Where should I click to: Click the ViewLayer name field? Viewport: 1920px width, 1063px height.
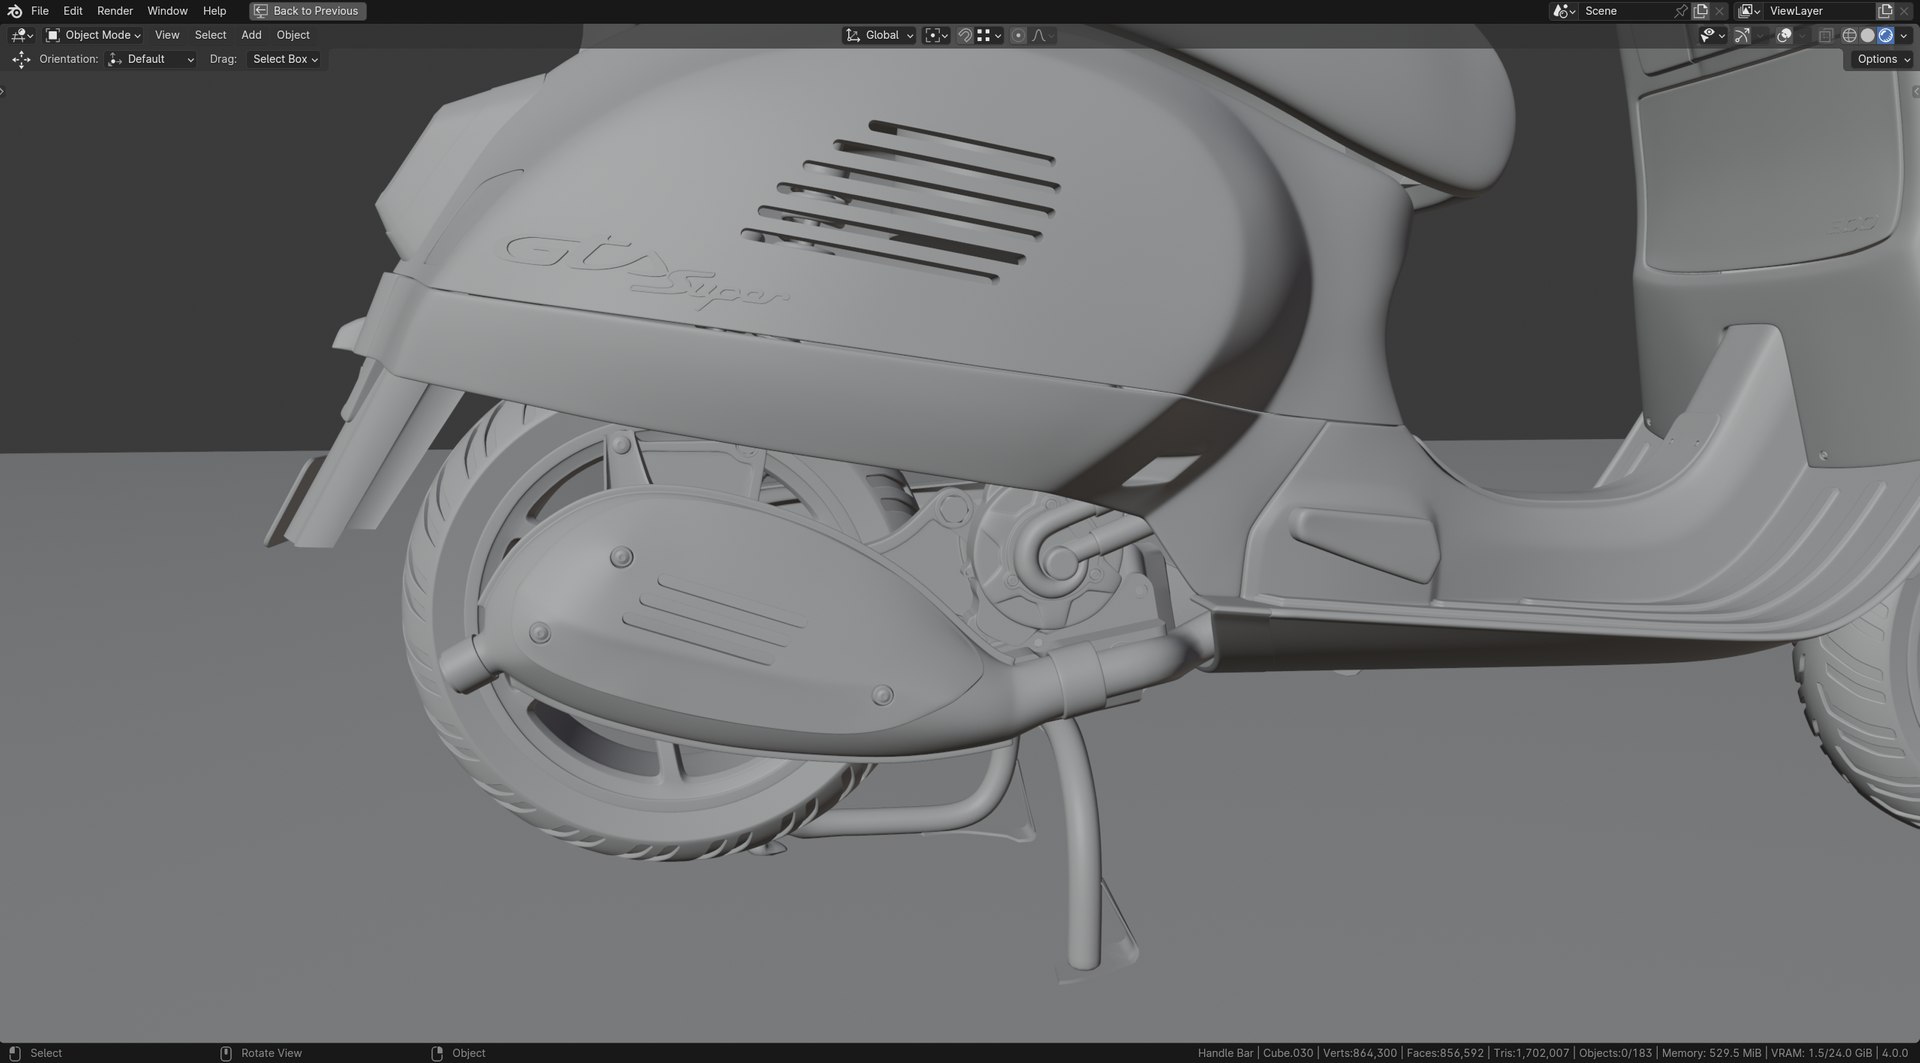coord(1819,11)
